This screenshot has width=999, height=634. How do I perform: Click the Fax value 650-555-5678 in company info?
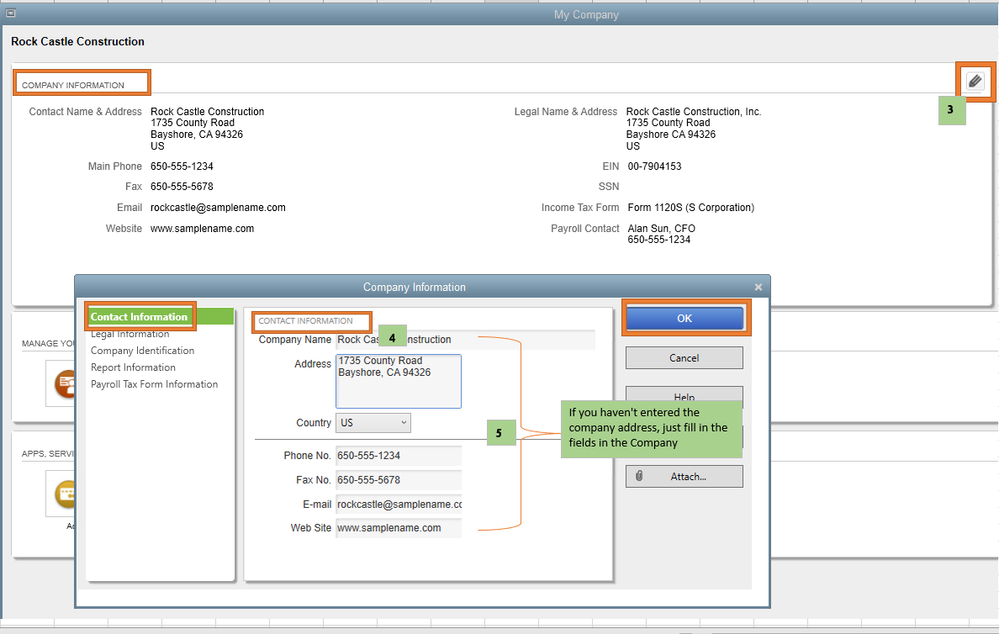click(182, 187)
